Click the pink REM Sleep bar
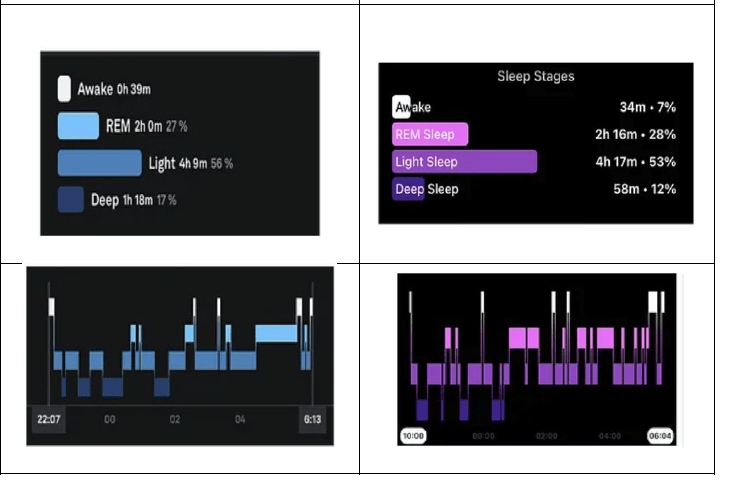731x490 pixels. point(430,135)
